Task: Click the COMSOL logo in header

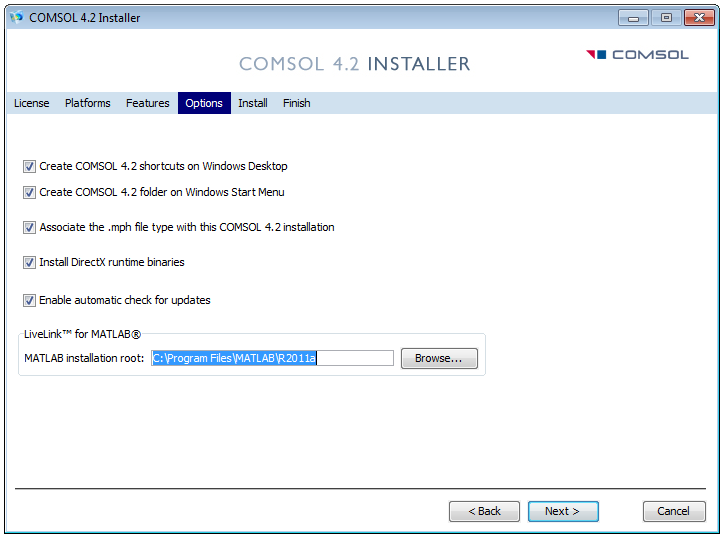Action: click(637, 55)
